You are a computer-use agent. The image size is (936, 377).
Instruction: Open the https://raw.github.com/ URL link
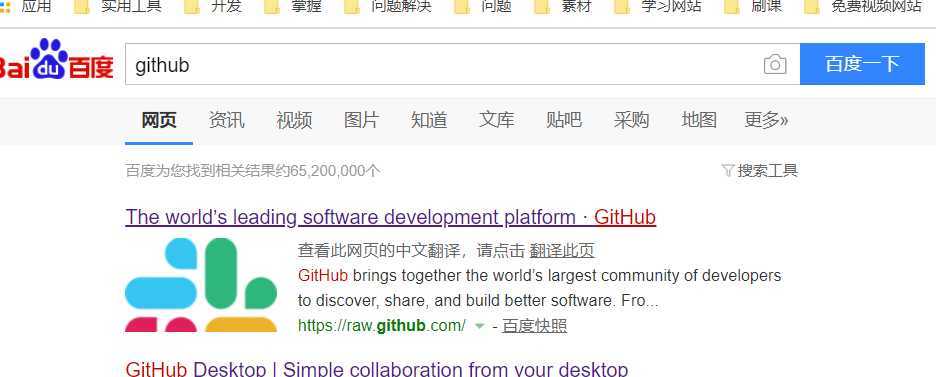pos(381,326)
